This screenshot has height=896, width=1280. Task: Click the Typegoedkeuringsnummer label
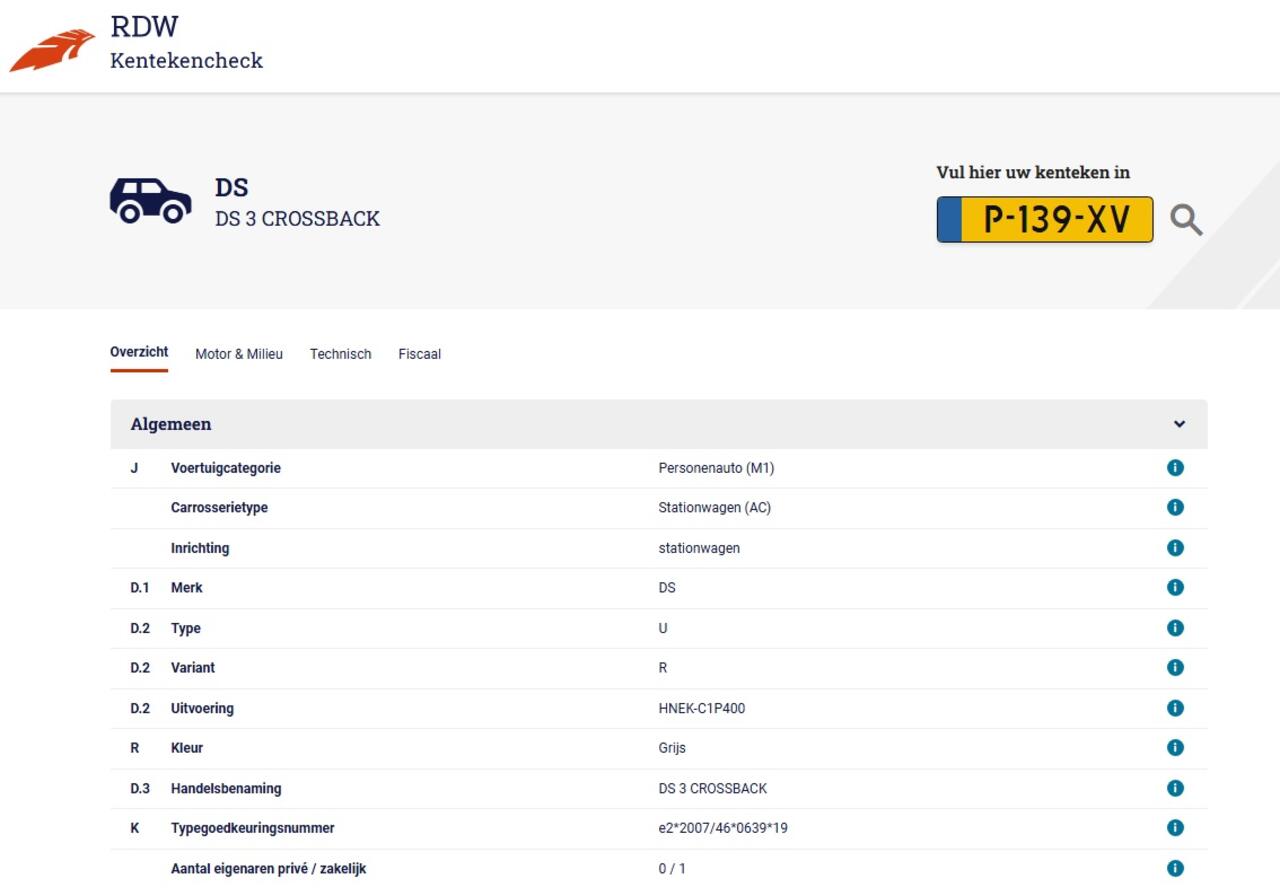[x=253, y=828]
